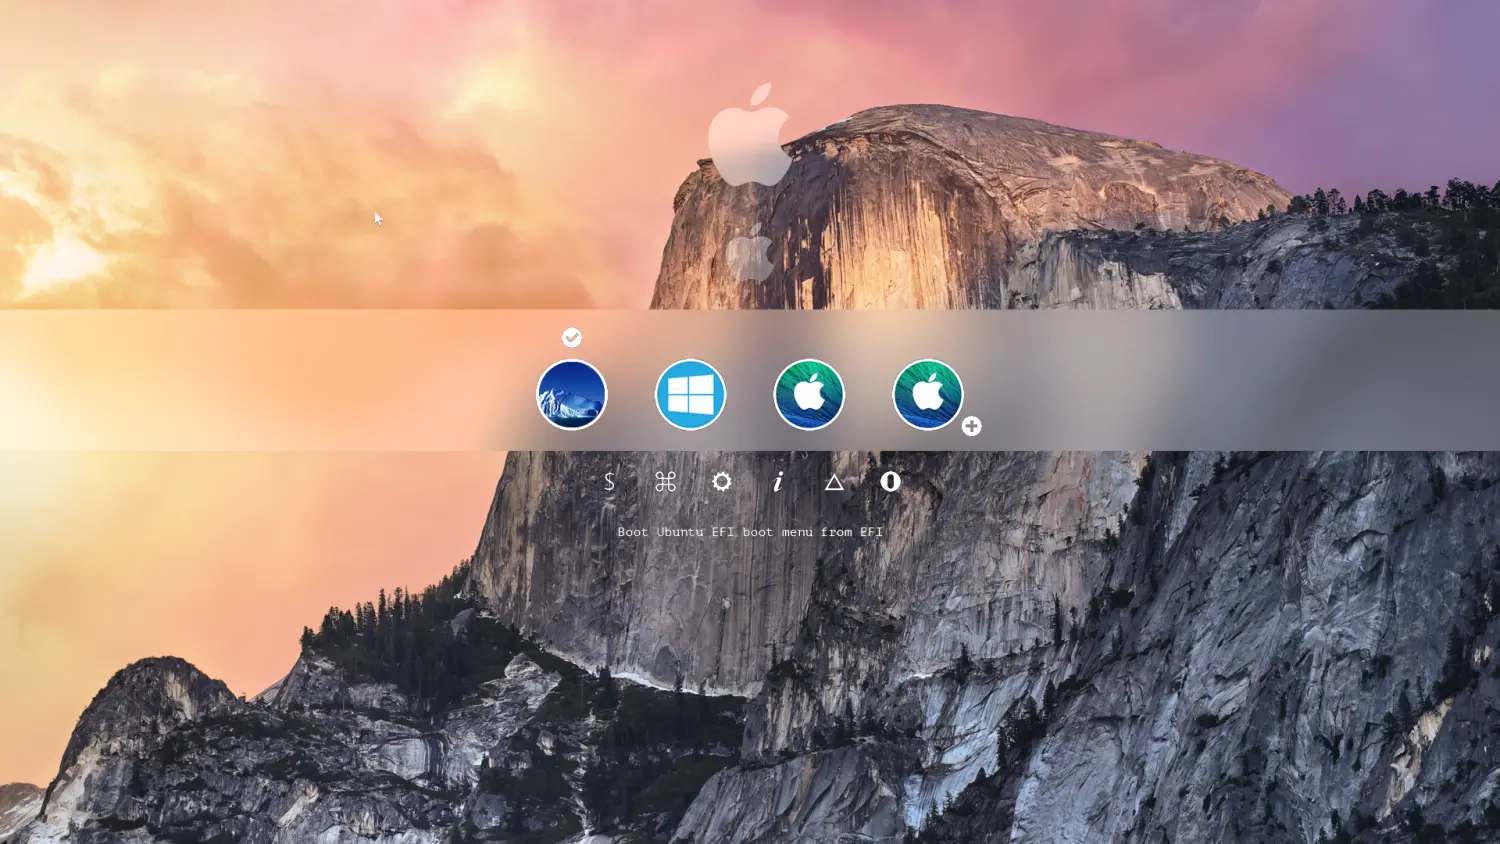Image resolution: width=1500 pixels, height=844 pixels.
Task: Choose the macOS entry with plus badge
Action: click(927, 395)
